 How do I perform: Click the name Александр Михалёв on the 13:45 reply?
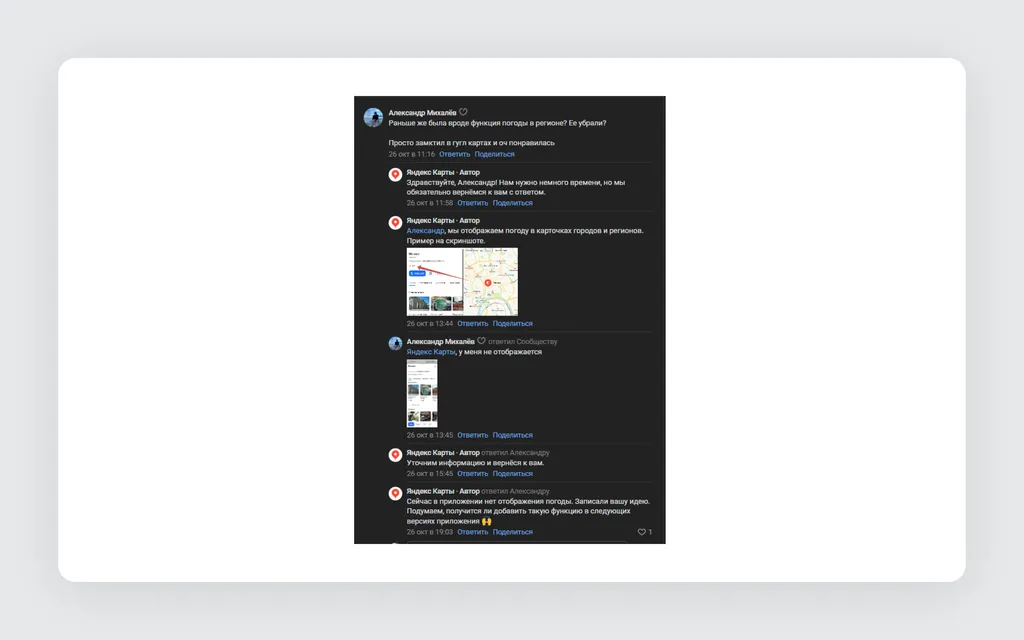(x=441, y=341)
